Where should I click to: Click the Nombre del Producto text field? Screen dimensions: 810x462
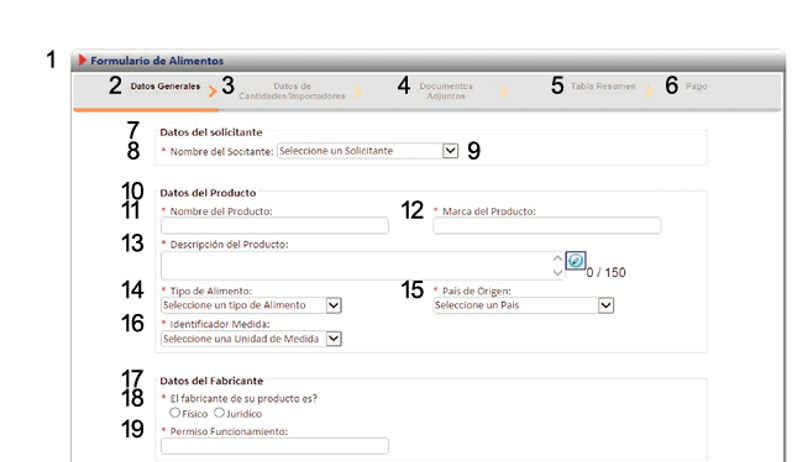click(274, 226)
